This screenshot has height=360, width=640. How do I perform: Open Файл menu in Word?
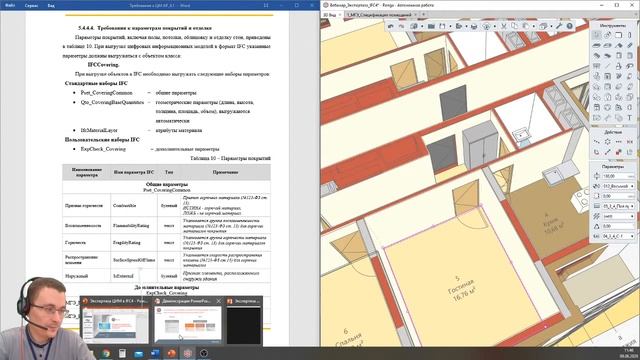[x=10, y=6]
